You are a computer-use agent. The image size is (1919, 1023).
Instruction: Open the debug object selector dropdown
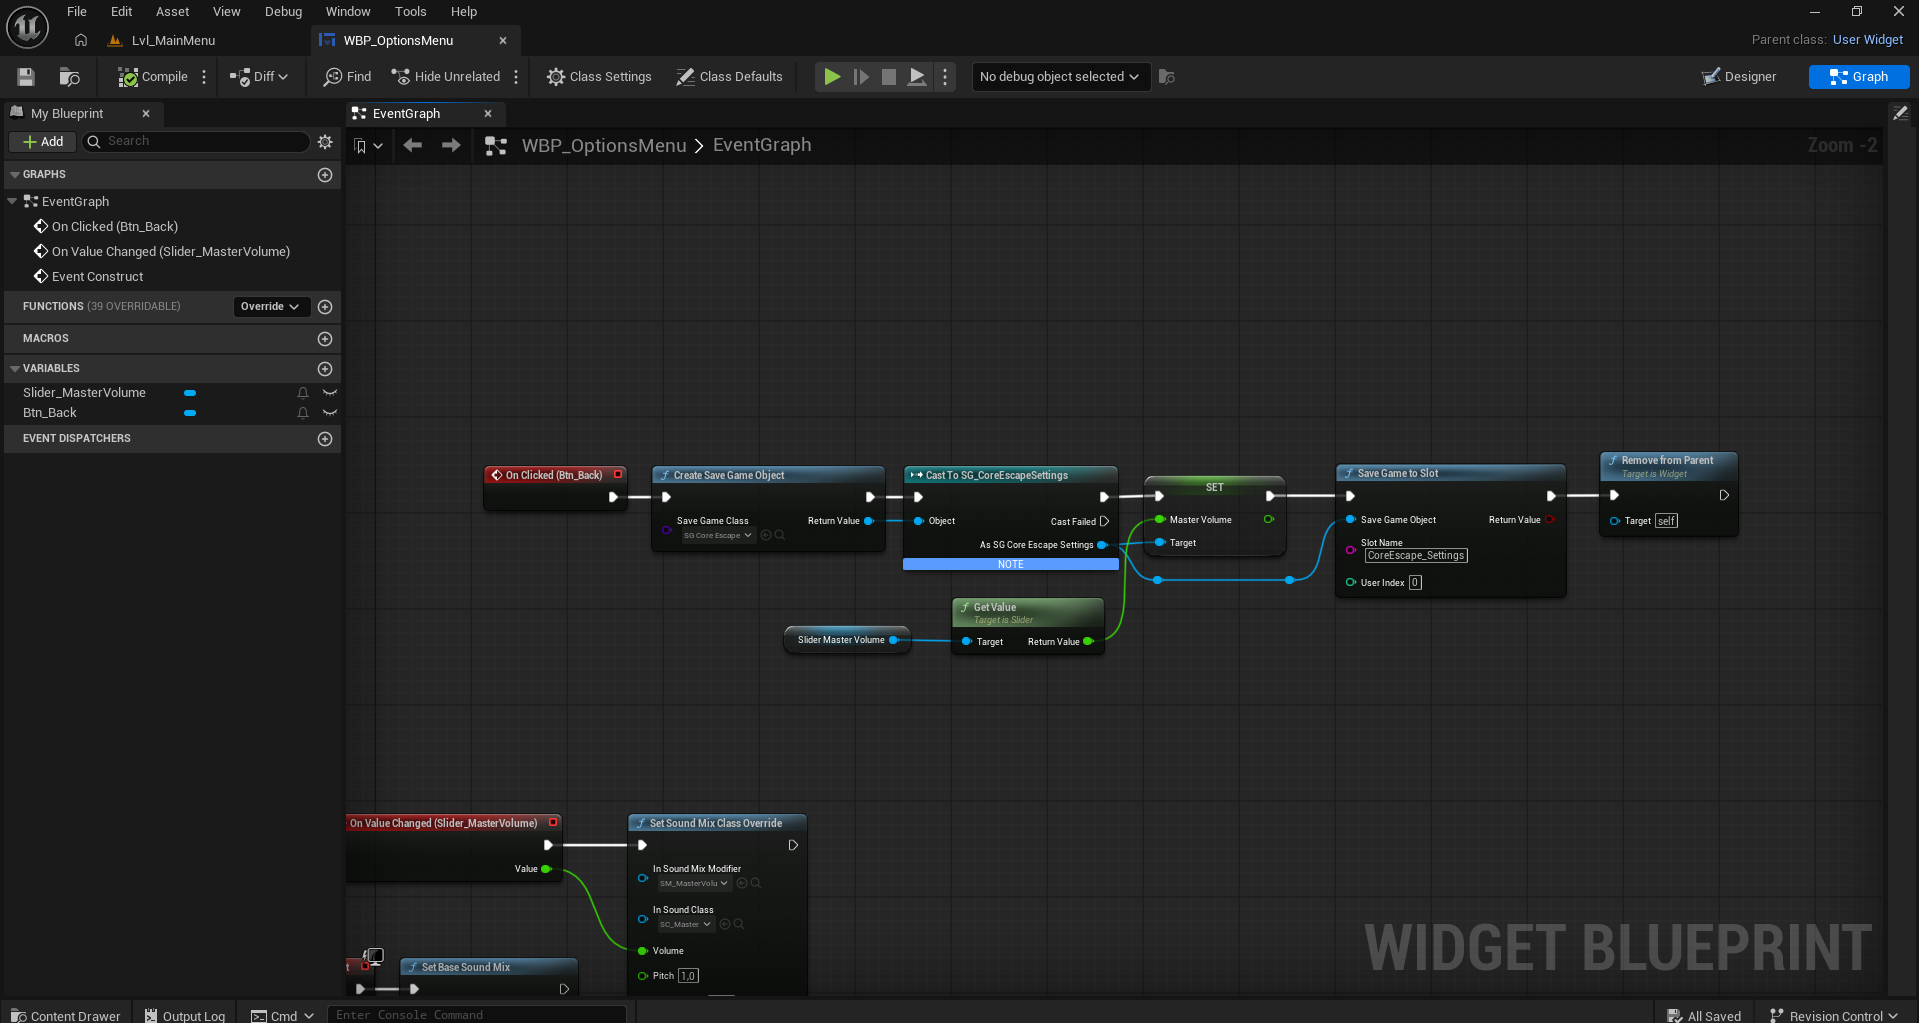1060,77
